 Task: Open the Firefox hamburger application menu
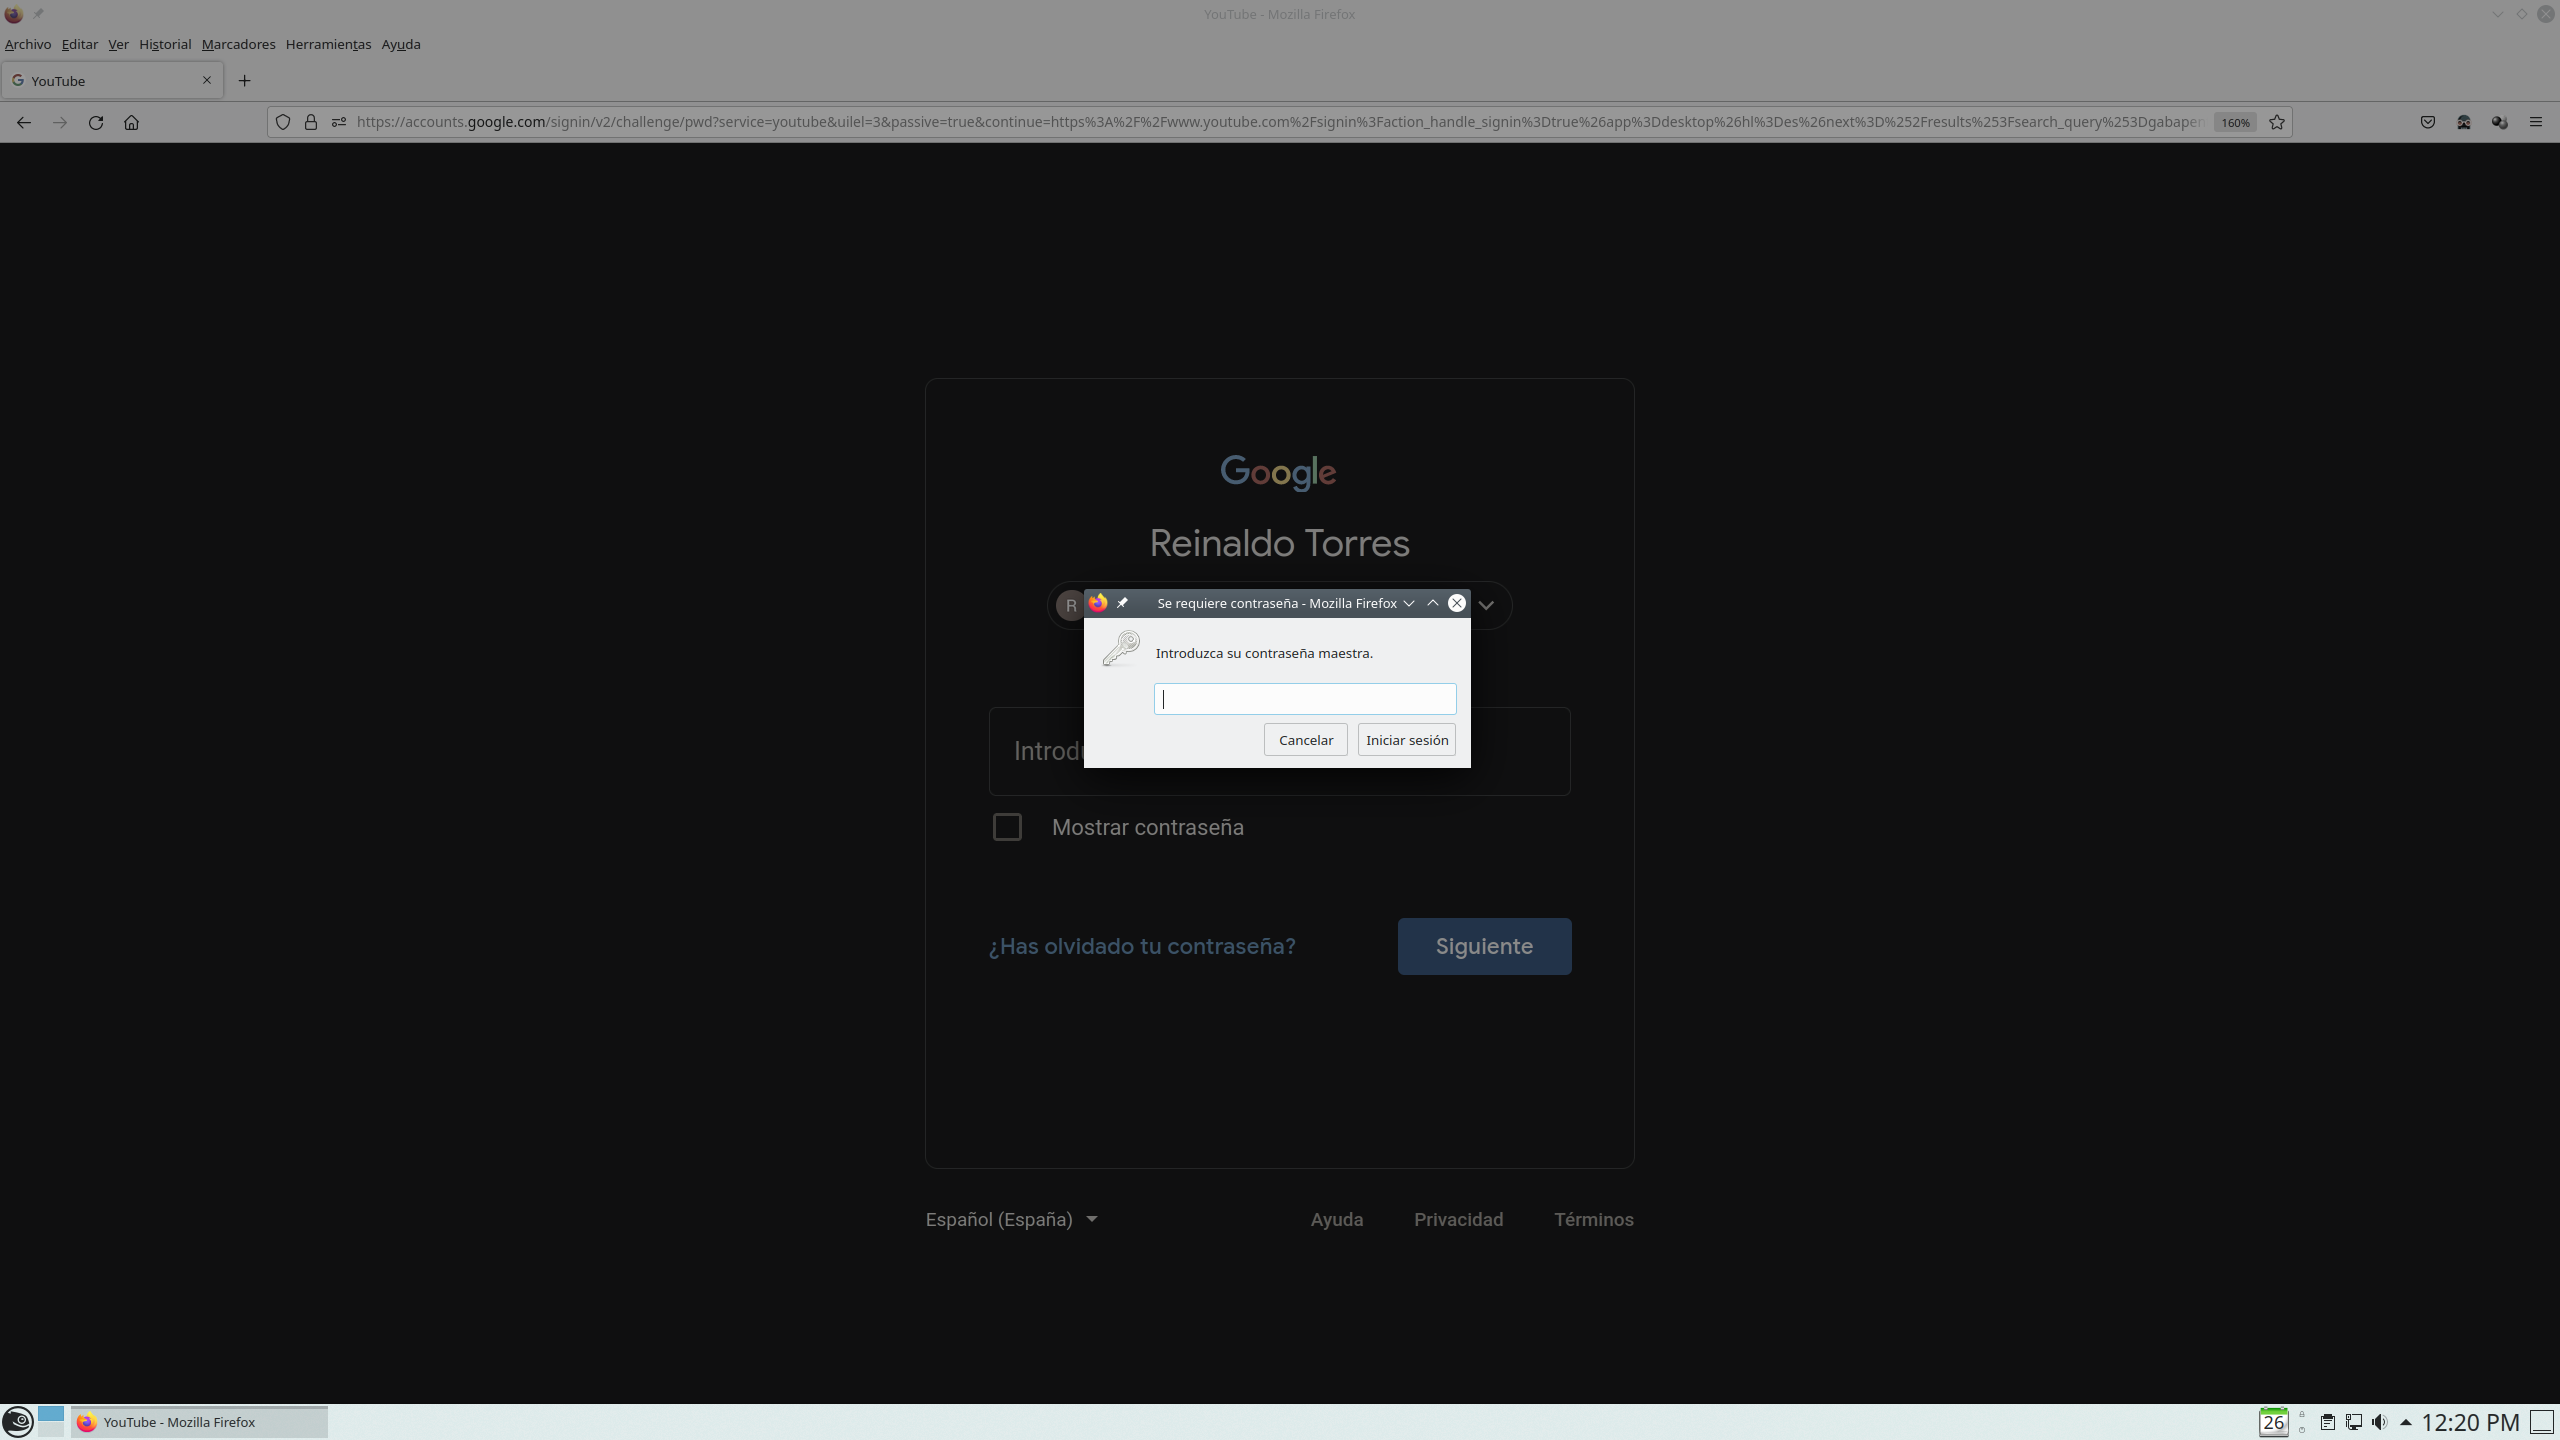coord(2535,122)
